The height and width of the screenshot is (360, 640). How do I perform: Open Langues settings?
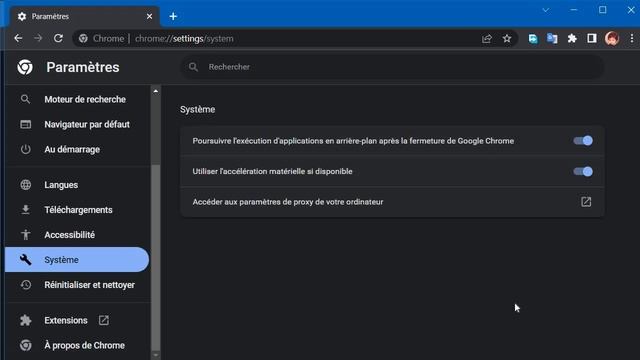78,185
